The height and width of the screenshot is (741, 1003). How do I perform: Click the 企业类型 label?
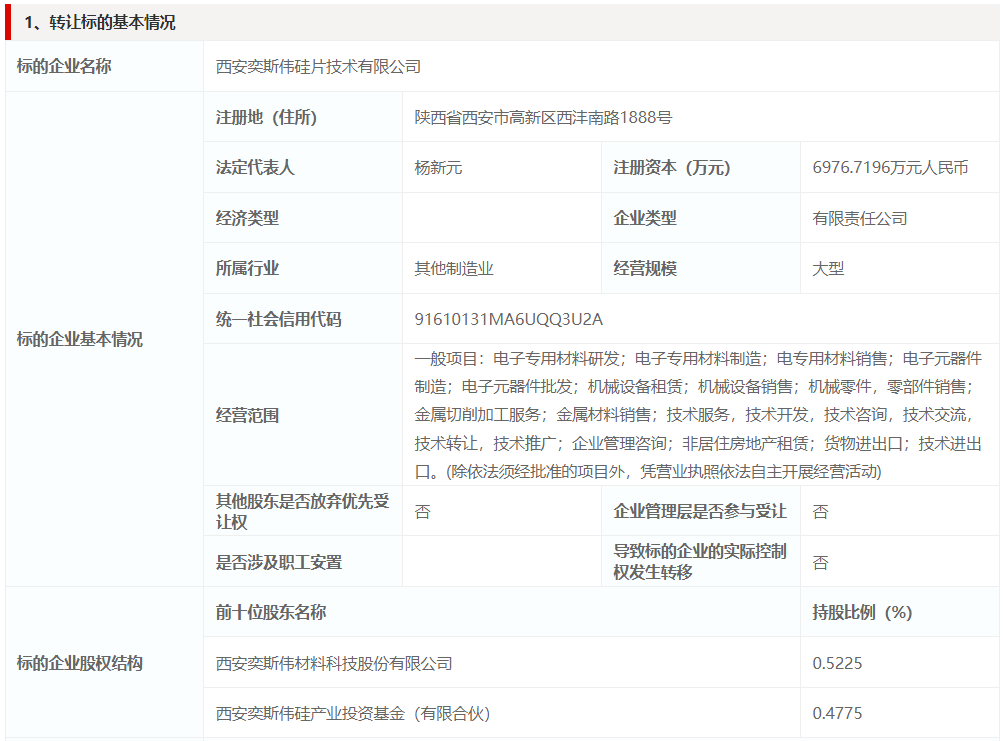coord(645,218)
